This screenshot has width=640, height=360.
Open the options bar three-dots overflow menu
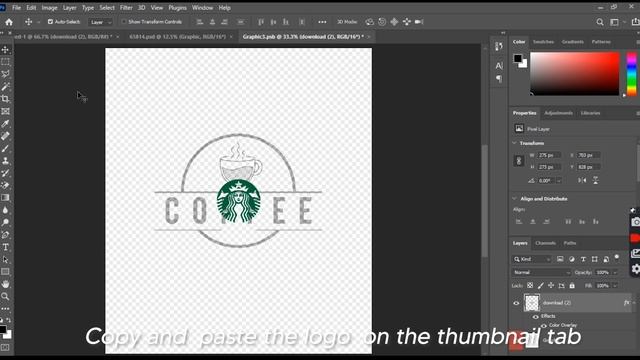(322, 22)
